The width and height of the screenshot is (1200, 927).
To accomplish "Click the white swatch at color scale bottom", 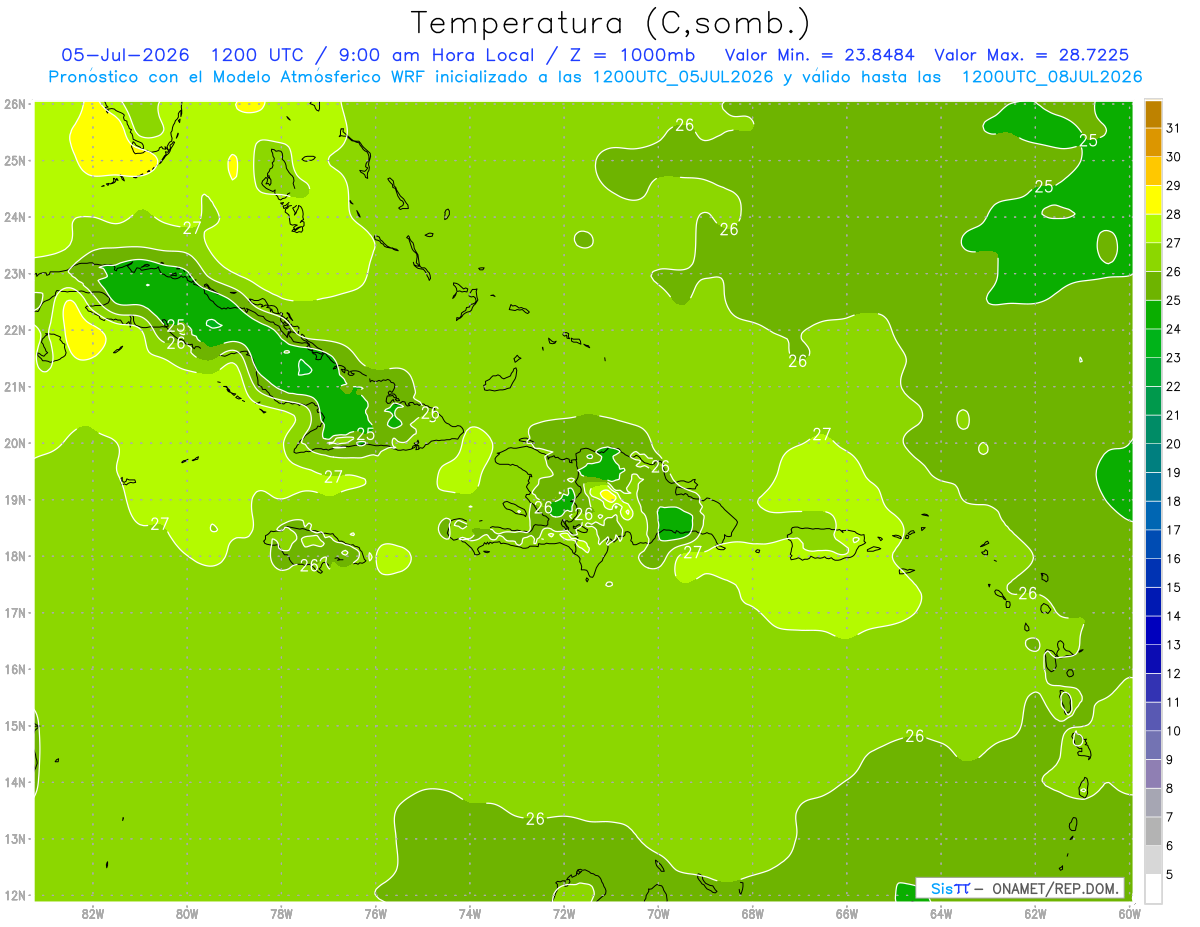I will (x=1153, y=888).
